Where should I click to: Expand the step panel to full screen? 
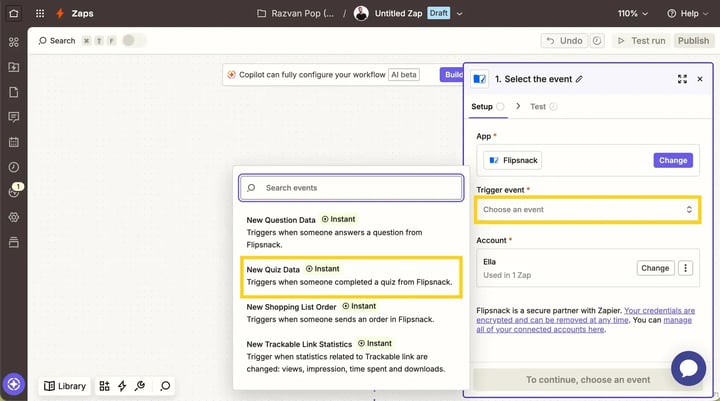682,79
